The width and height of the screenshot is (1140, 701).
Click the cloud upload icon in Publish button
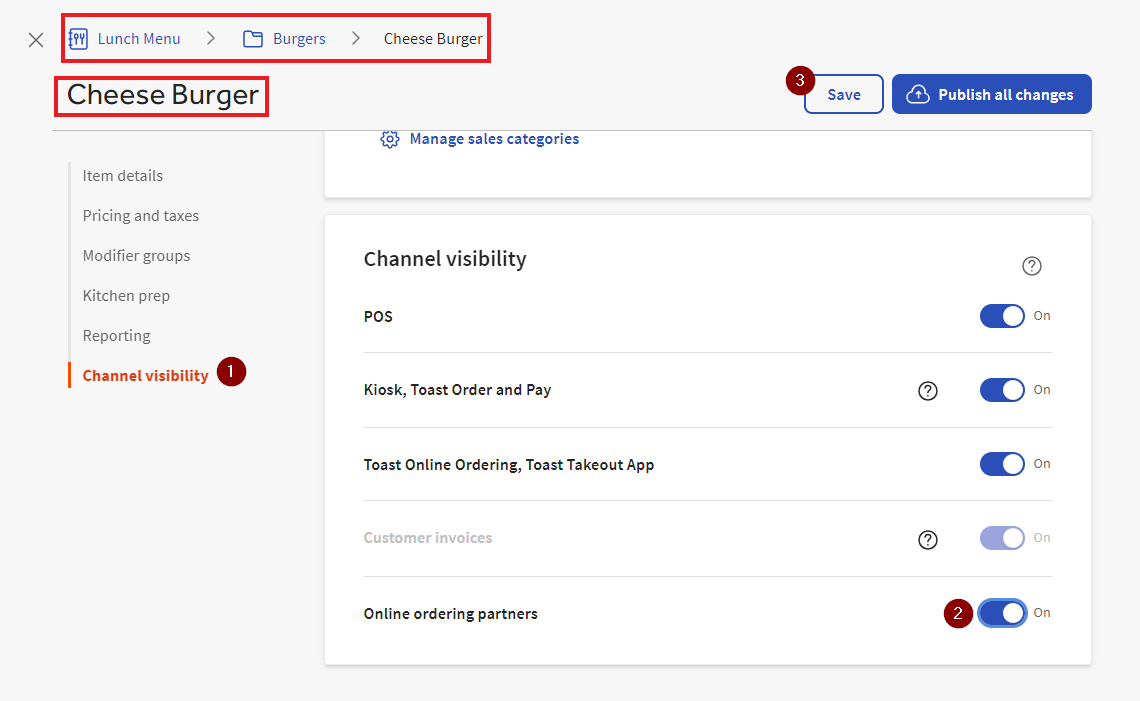tap(918, 95)
